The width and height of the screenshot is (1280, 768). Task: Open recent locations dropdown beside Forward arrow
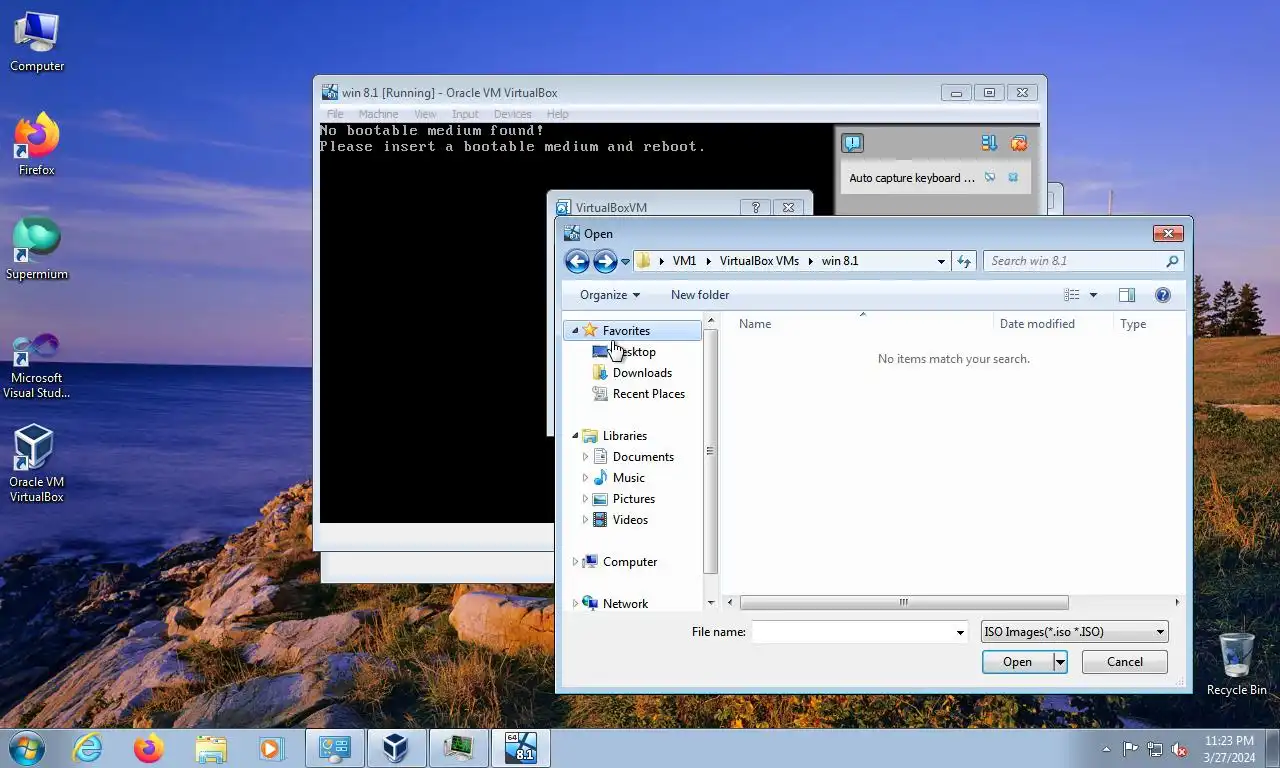[625, 262]
